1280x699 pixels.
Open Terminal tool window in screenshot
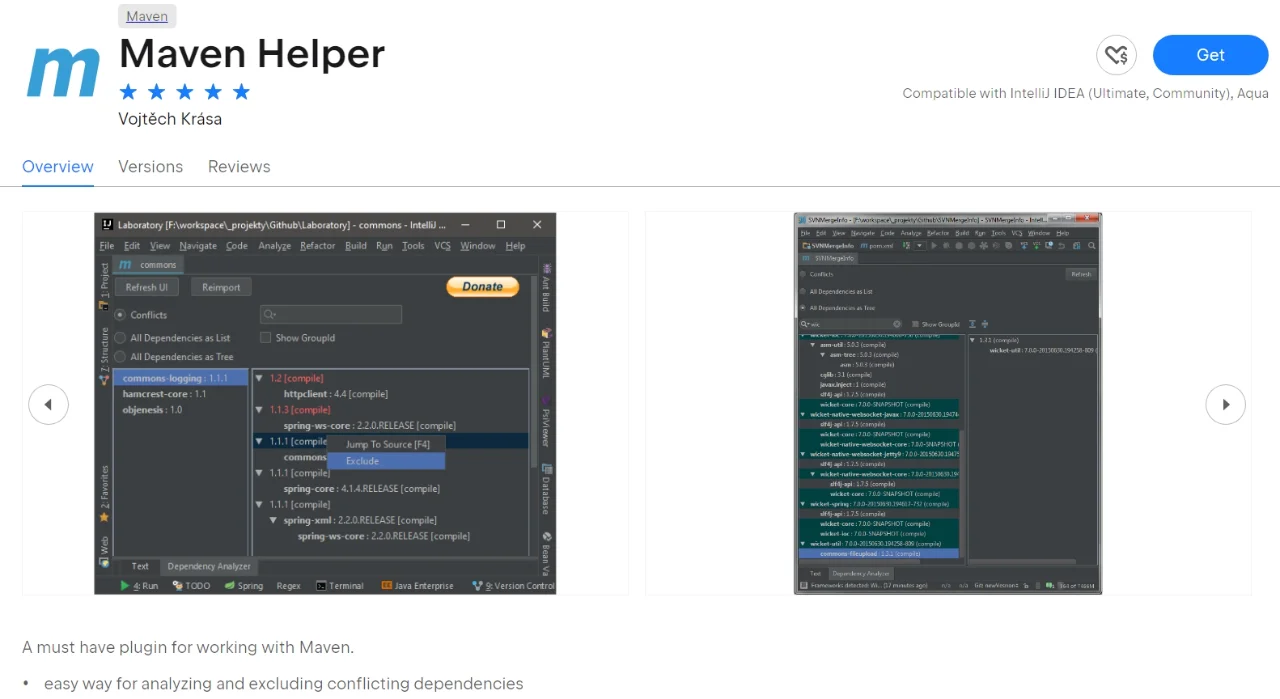coord(340,586)
